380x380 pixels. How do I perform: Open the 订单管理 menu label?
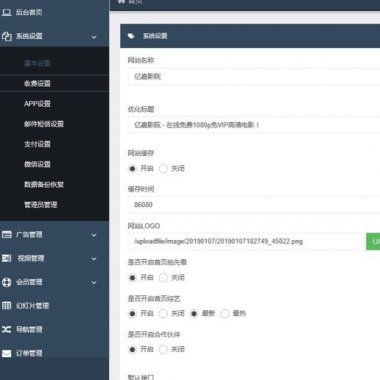pos(29,353)
